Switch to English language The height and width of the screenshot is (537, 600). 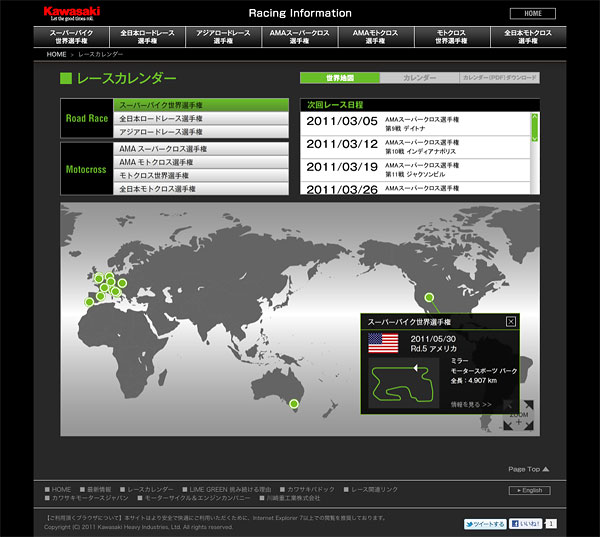tap(530, 490)
